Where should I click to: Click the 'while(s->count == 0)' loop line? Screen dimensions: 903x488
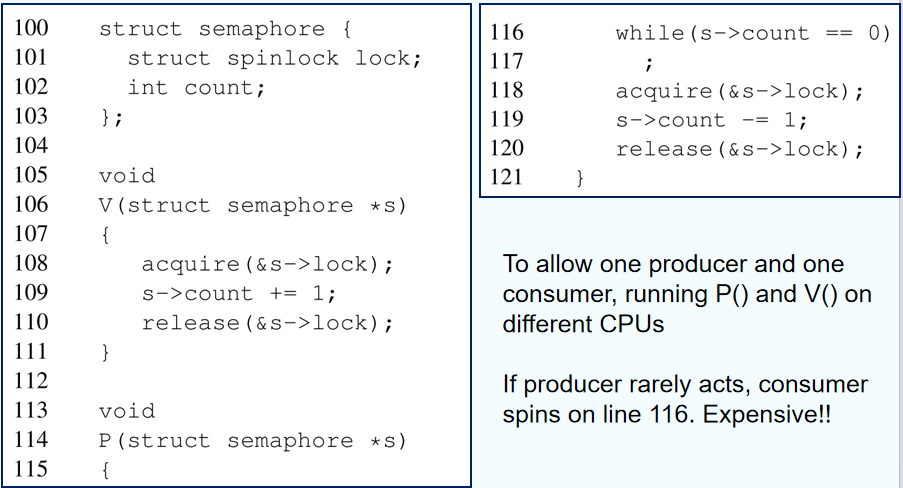(x=753, y=33)
